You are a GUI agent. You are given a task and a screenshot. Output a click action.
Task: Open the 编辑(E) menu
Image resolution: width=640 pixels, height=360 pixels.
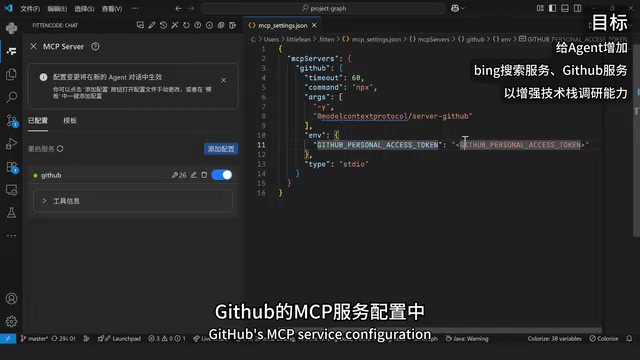click(57, 9)
